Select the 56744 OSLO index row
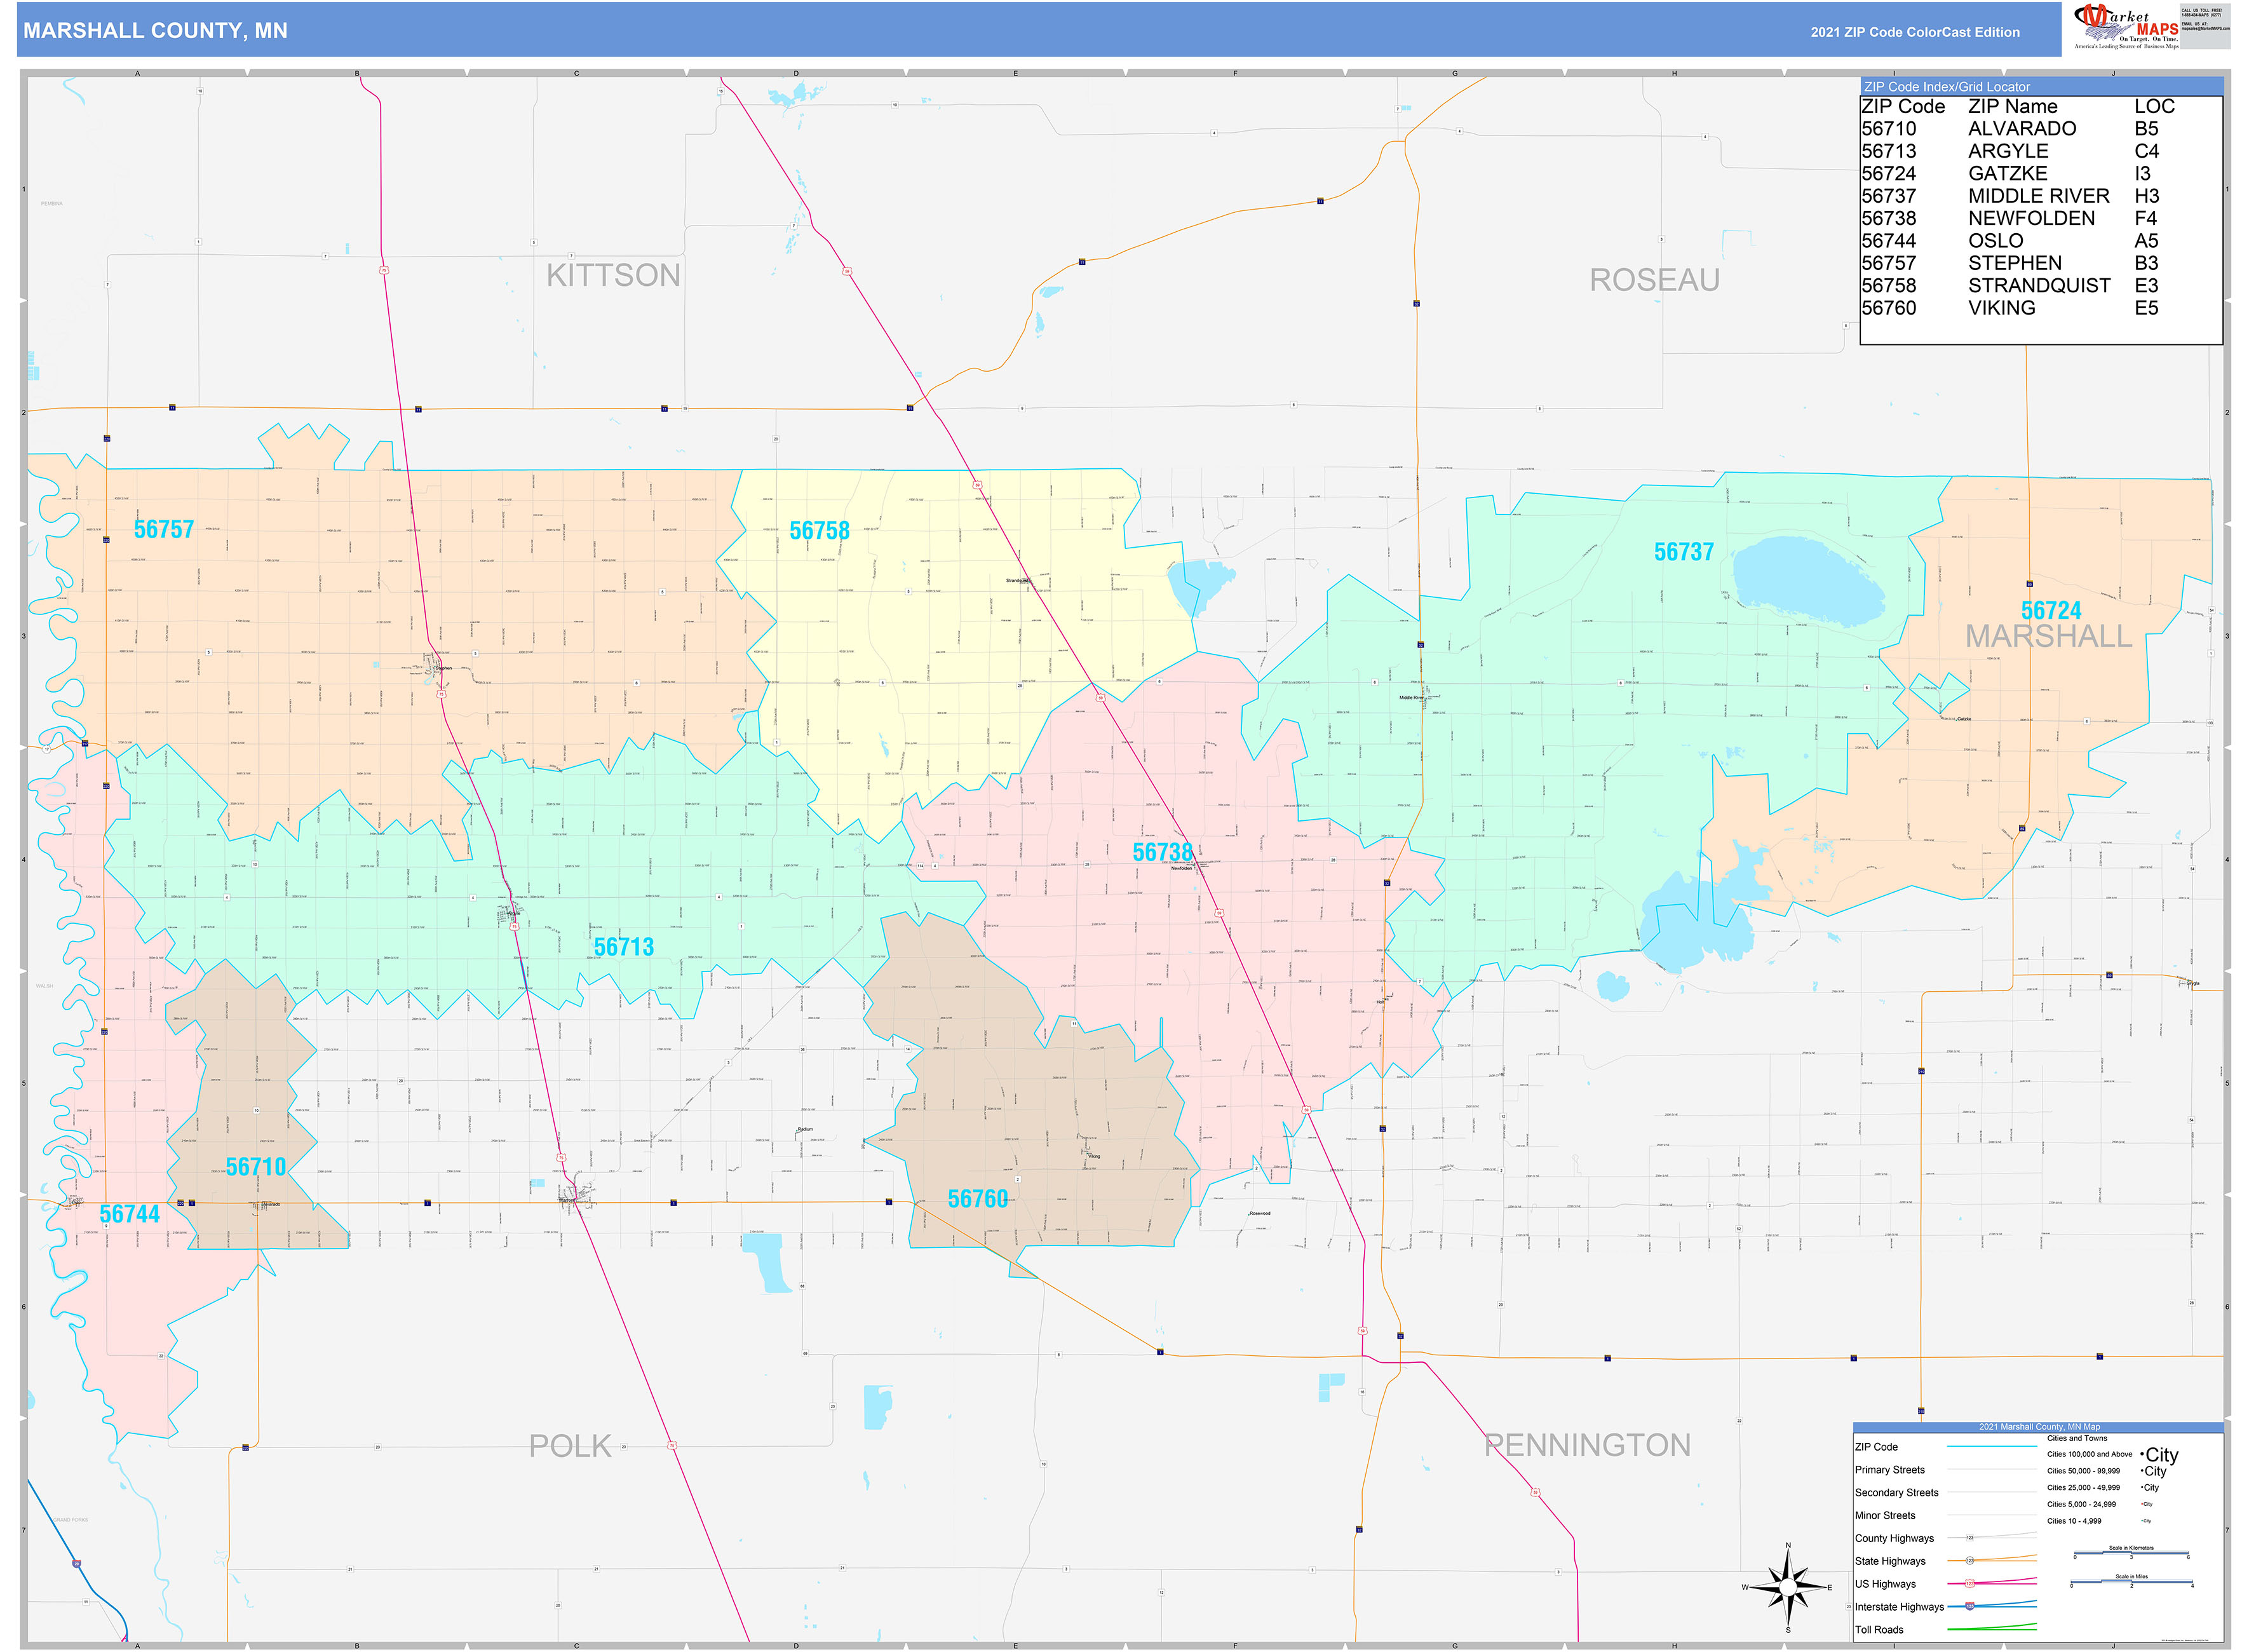The width and height of the screenshot is (2242, 1652). click(2010, 241)
